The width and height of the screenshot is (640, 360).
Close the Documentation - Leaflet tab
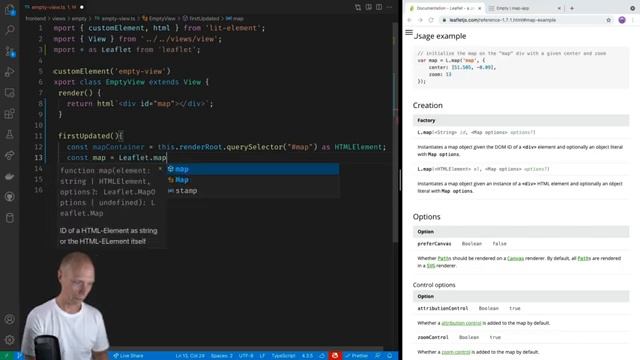[x=480, y=8]
